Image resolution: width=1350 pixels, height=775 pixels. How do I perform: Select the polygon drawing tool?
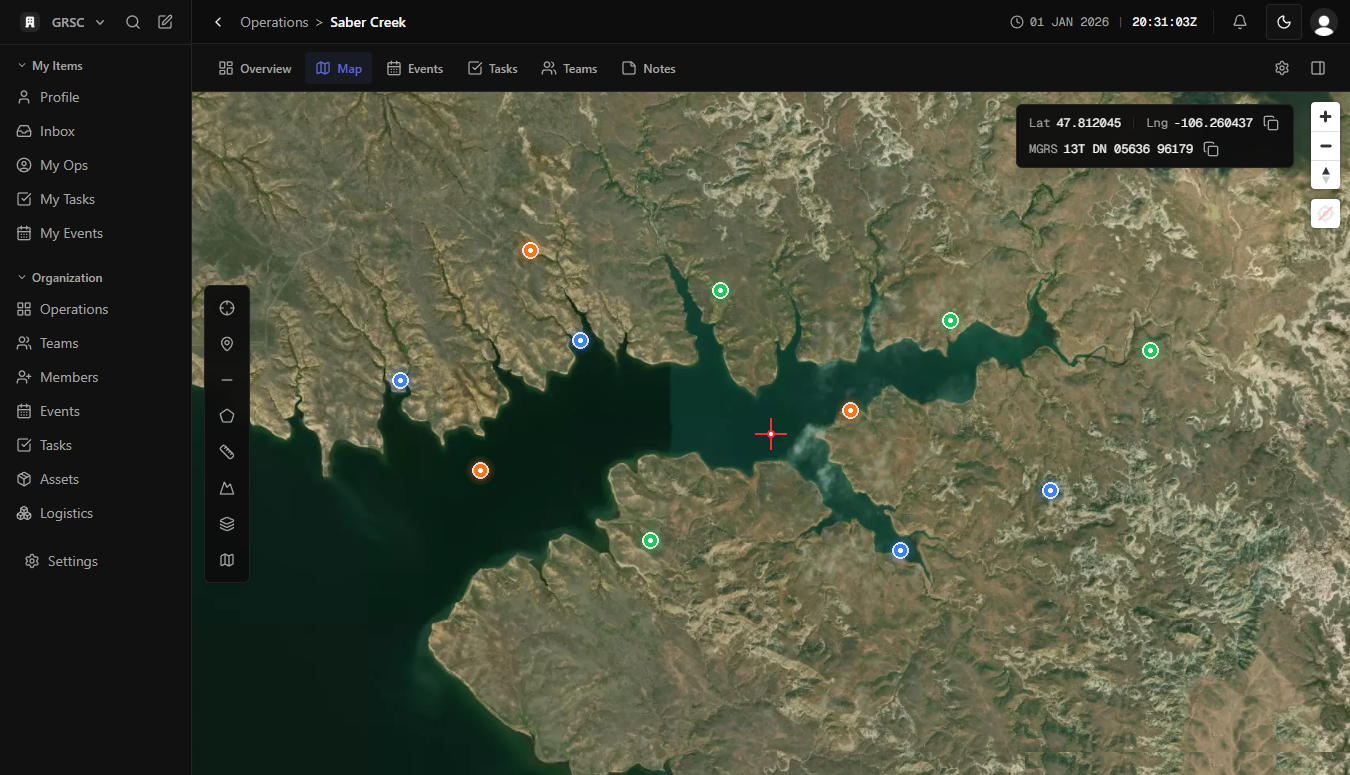point(227,416)
